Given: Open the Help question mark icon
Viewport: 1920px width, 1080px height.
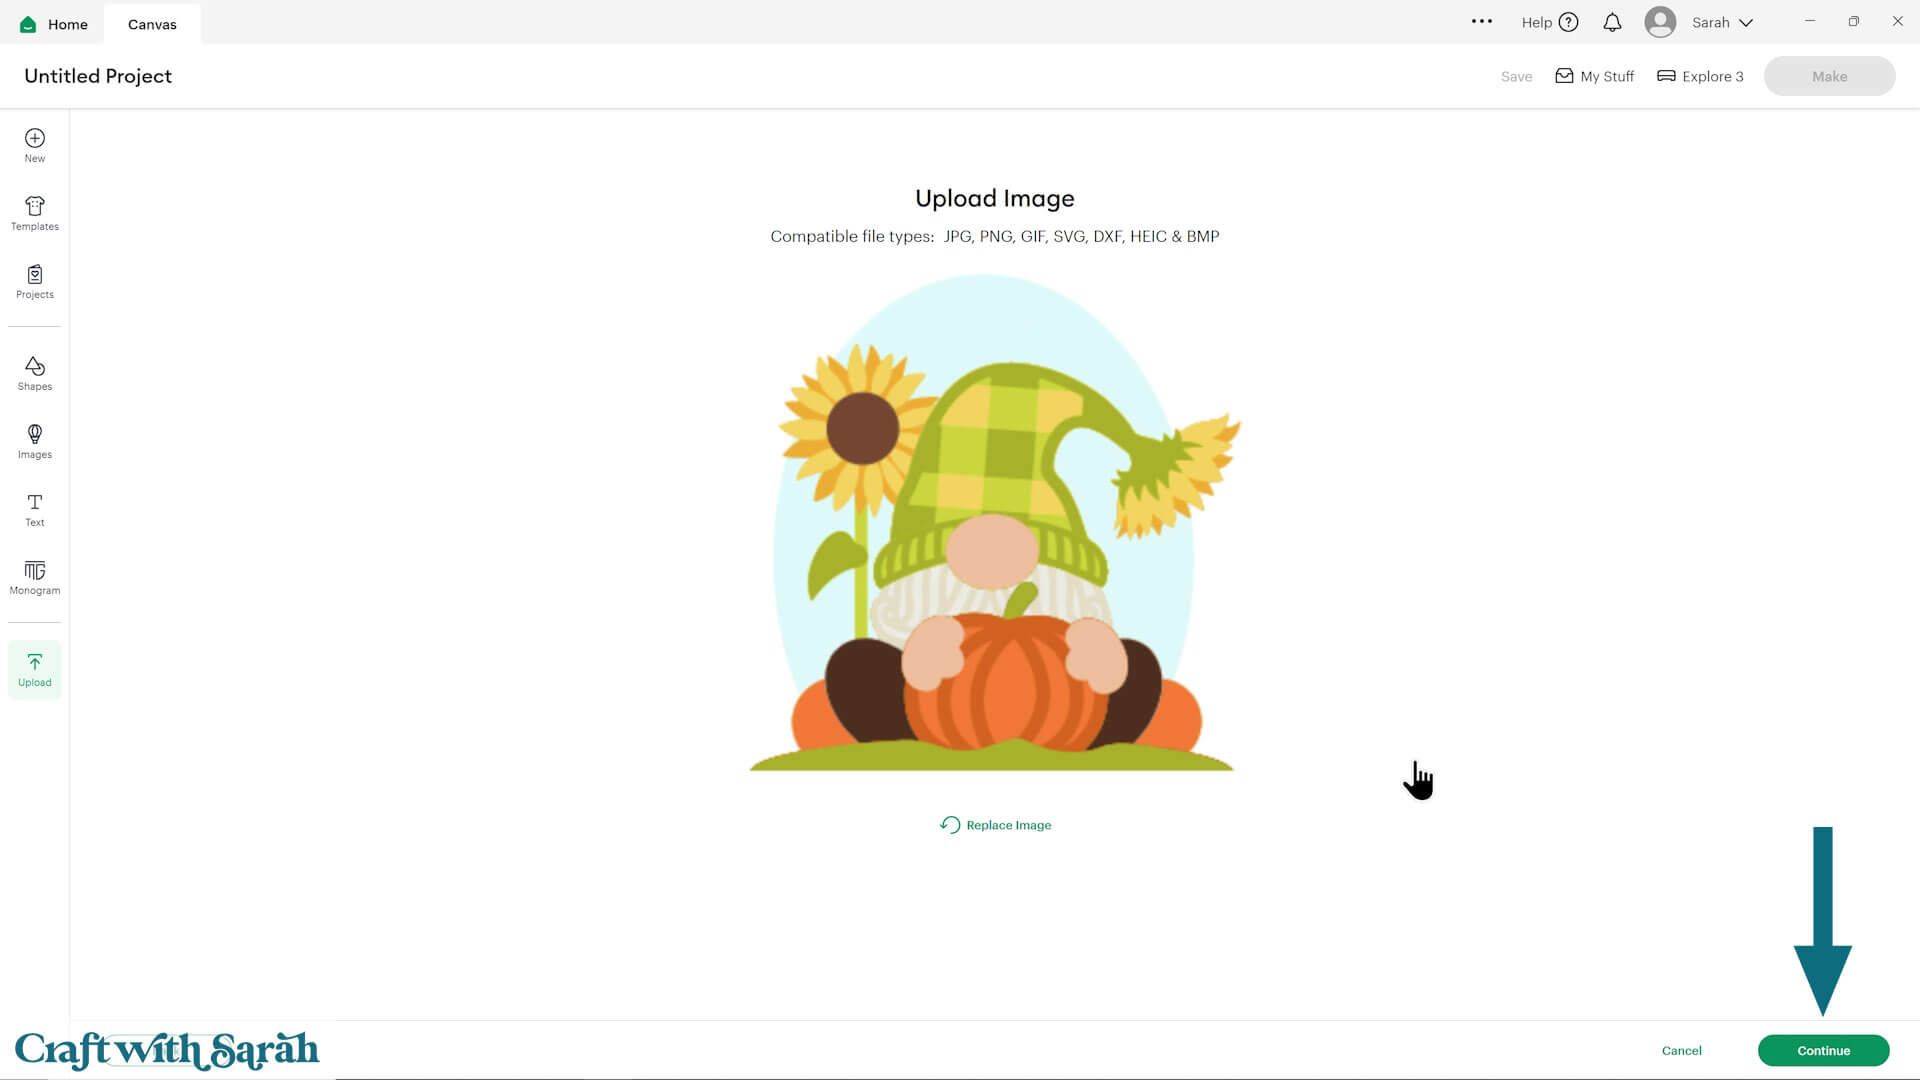Looking at the screenshot, I should (1568, 22).
